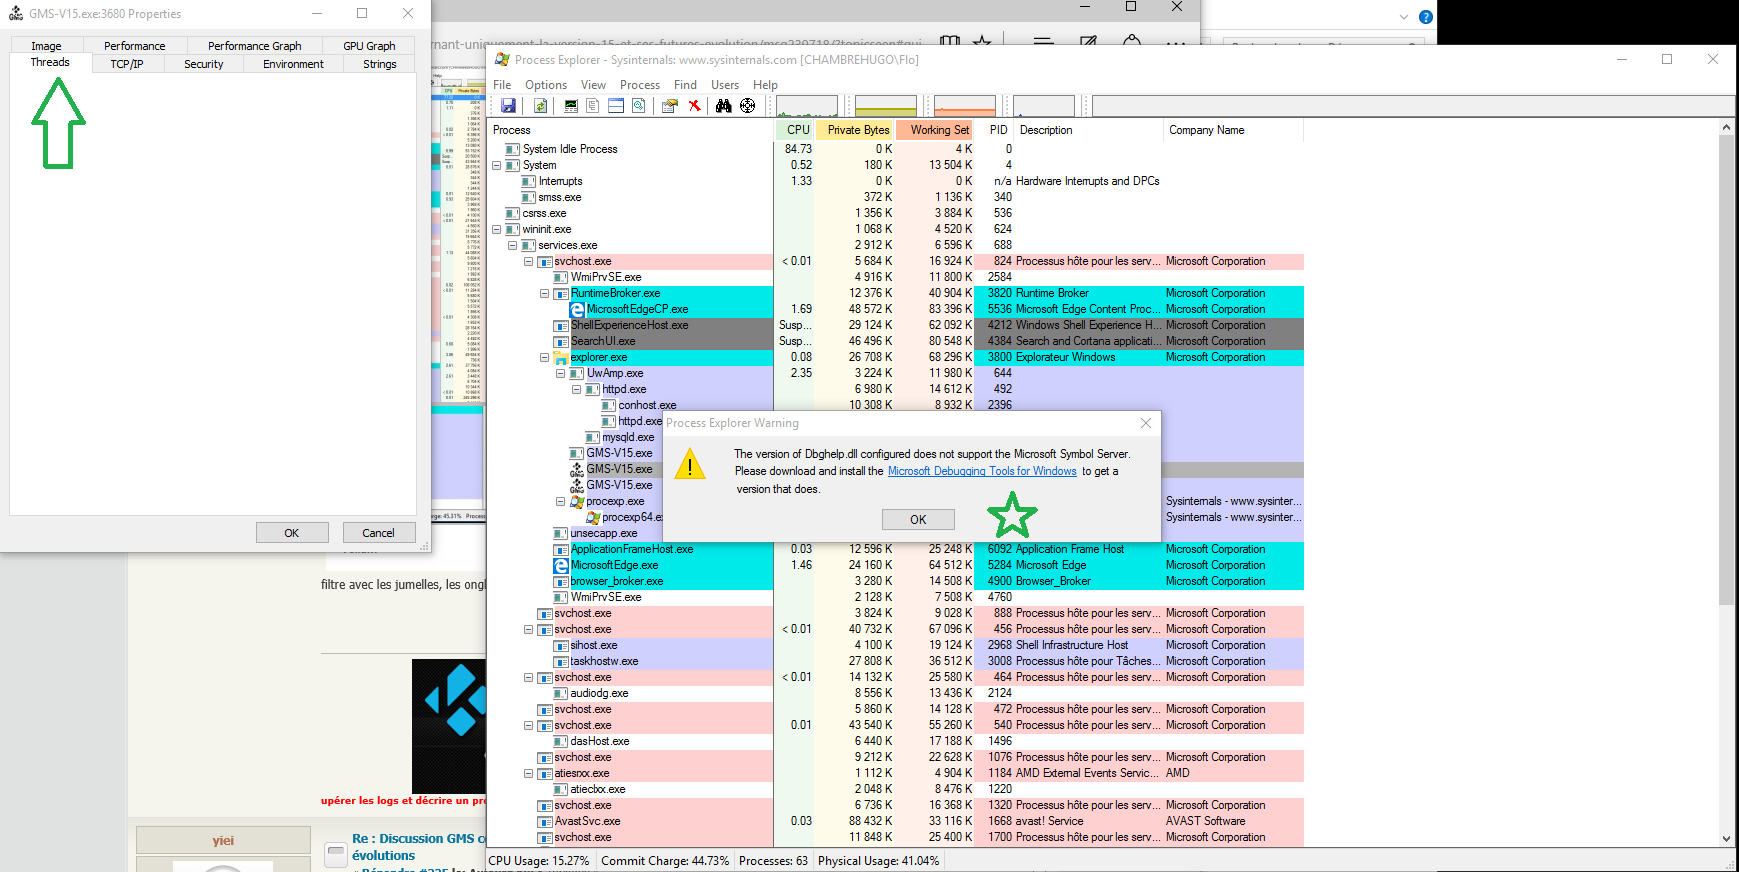Viewport: 1739px width, 872px height.
Task: Click the CPU usage history mini graph
Action: [807, 106]
